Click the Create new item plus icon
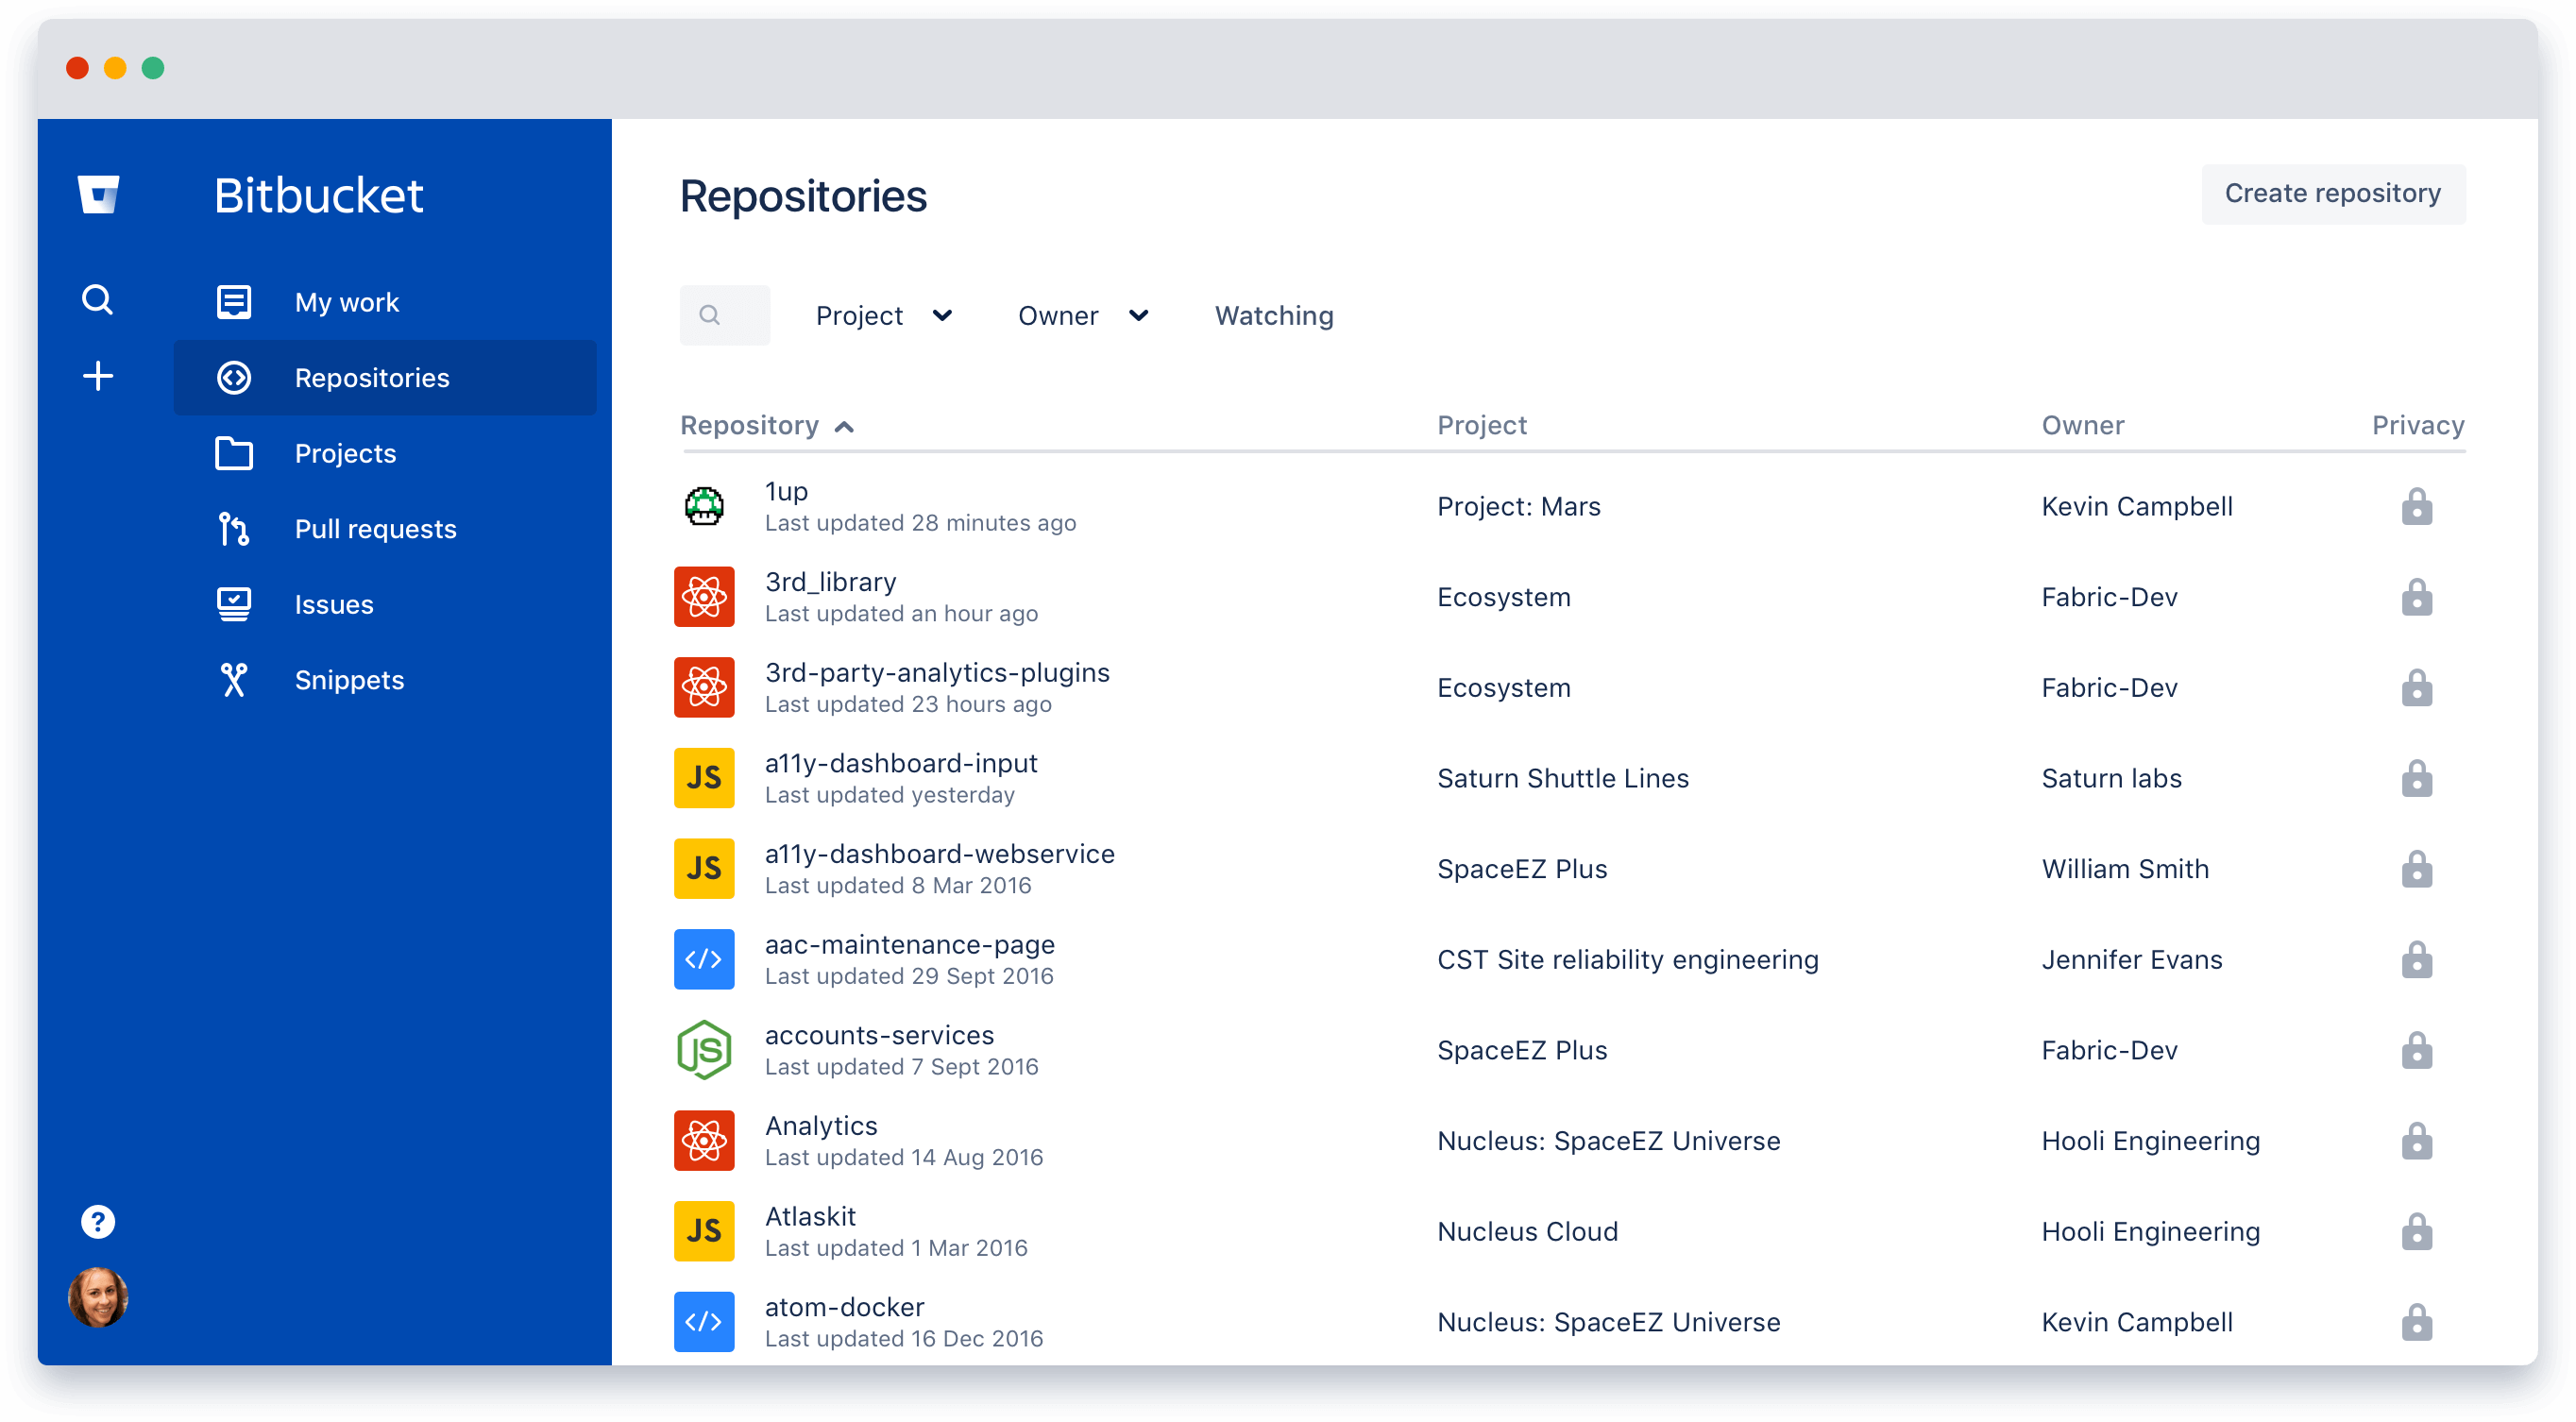Screen dimensions: 2576x1422 (x=98, y=375)
